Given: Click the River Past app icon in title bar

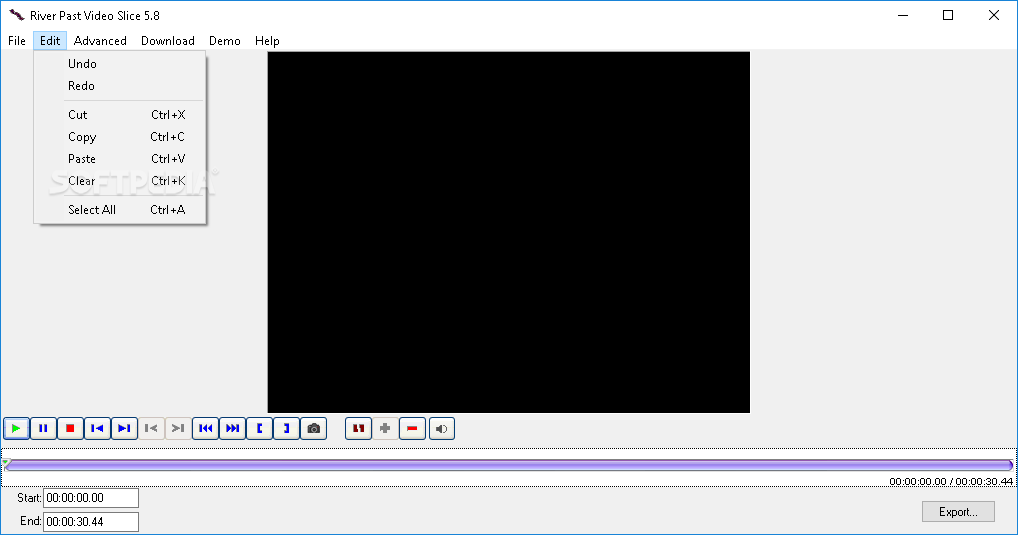Looking at the screenshot, I should [x=16, y=15].
